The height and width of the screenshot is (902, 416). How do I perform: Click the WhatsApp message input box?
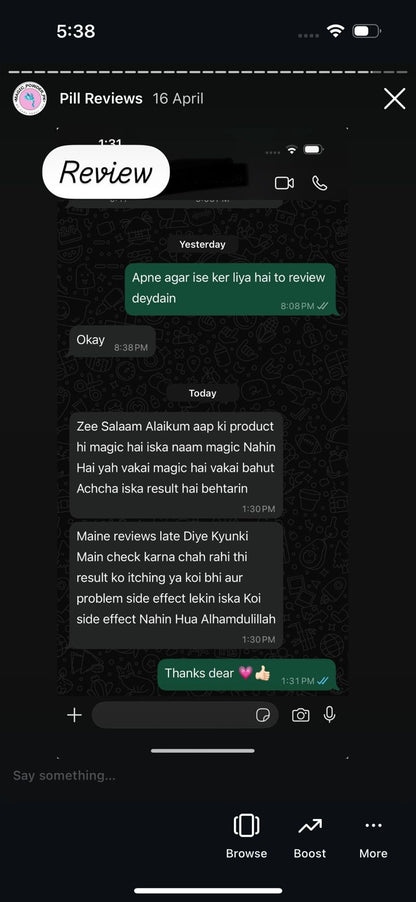[x=185, y=715]
